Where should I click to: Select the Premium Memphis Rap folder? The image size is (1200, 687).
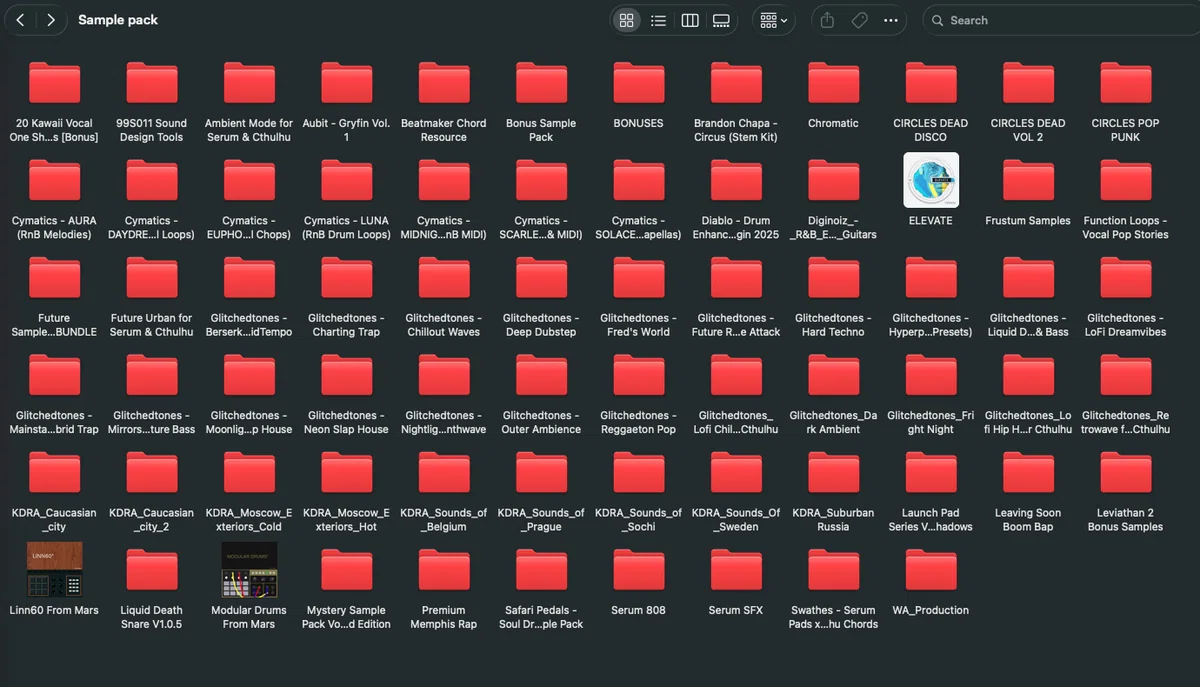coord(444,571)
